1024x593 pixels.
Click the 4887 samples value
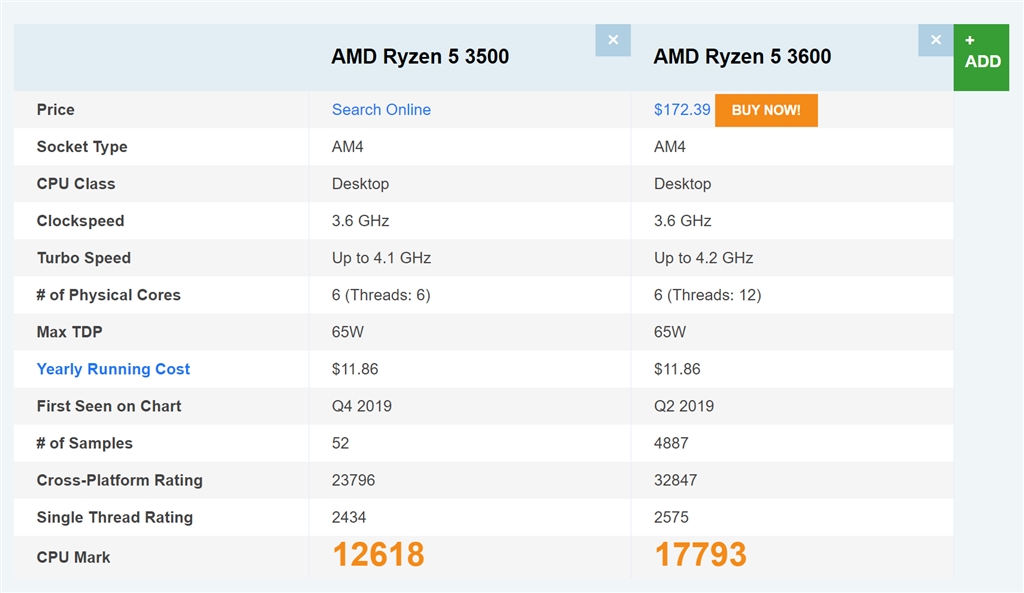[x=671, y=443]
